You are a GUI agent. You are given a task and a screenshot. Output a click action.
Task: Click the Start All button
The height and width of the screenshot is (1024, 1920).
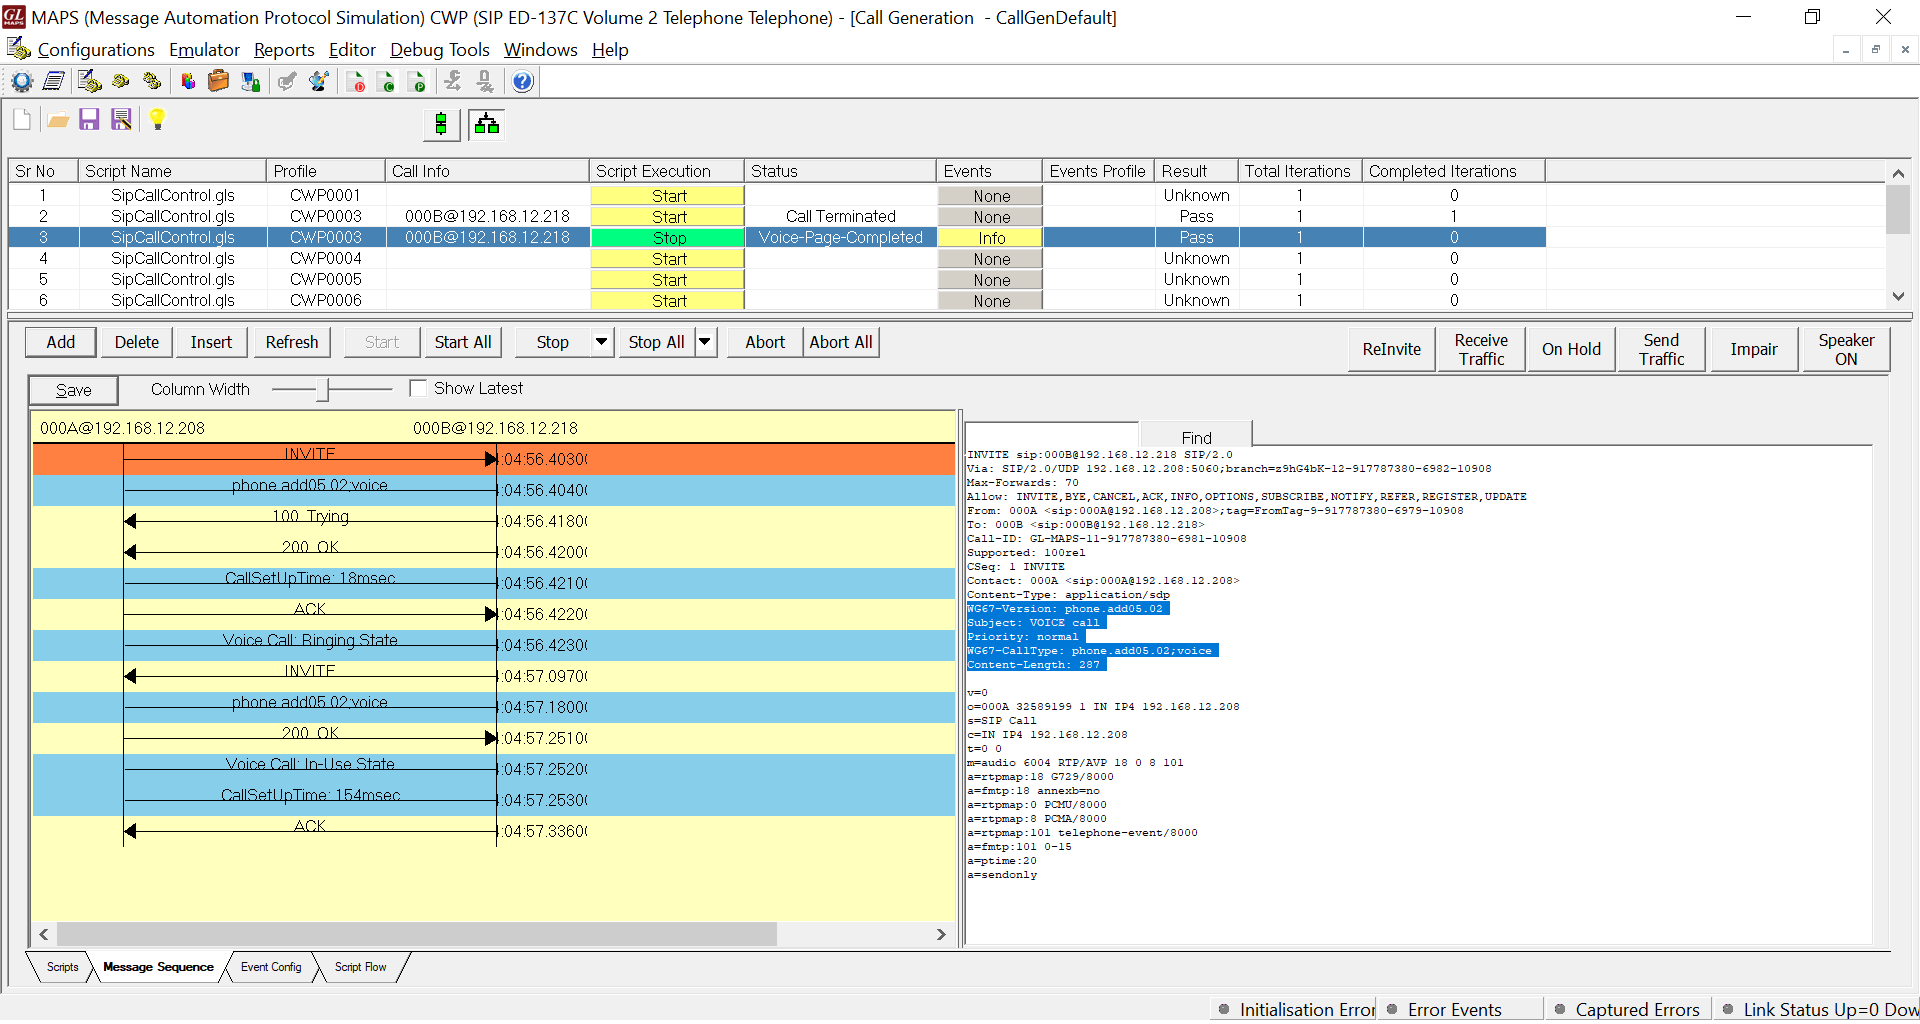[463, 342]
